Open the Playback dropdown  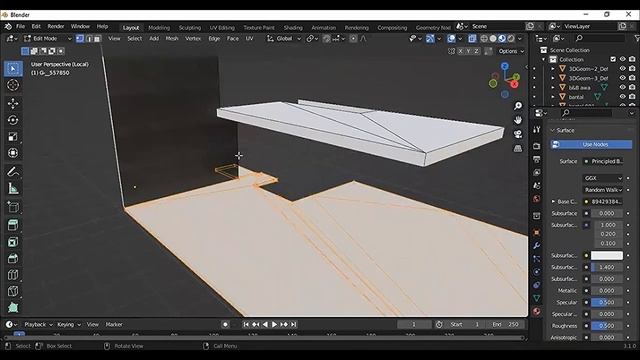pos(38,324)
